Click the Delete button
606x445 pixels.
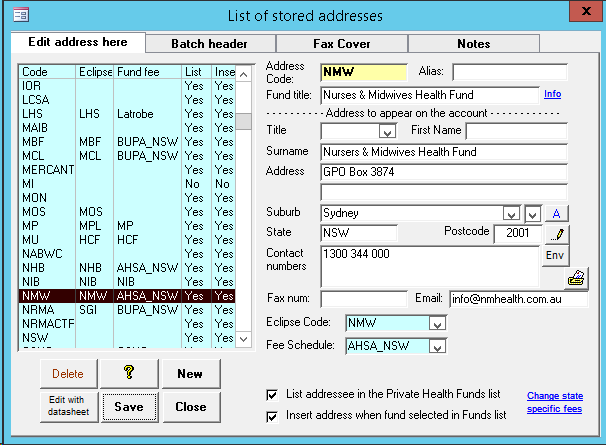click(x=68, y=373)
